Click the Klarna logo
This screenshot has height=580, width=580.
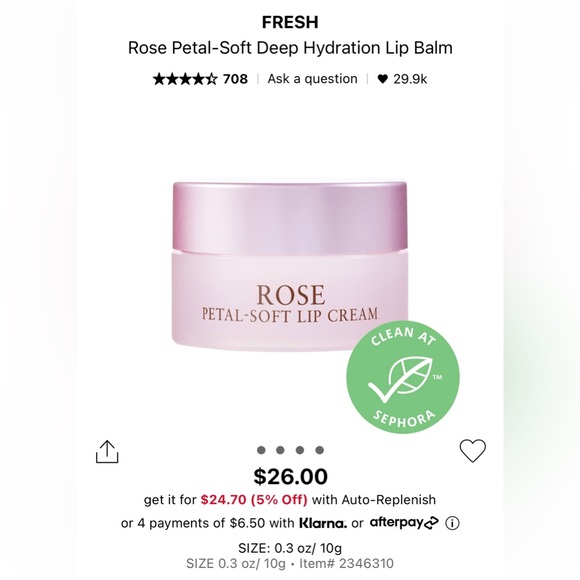(323, 523)
